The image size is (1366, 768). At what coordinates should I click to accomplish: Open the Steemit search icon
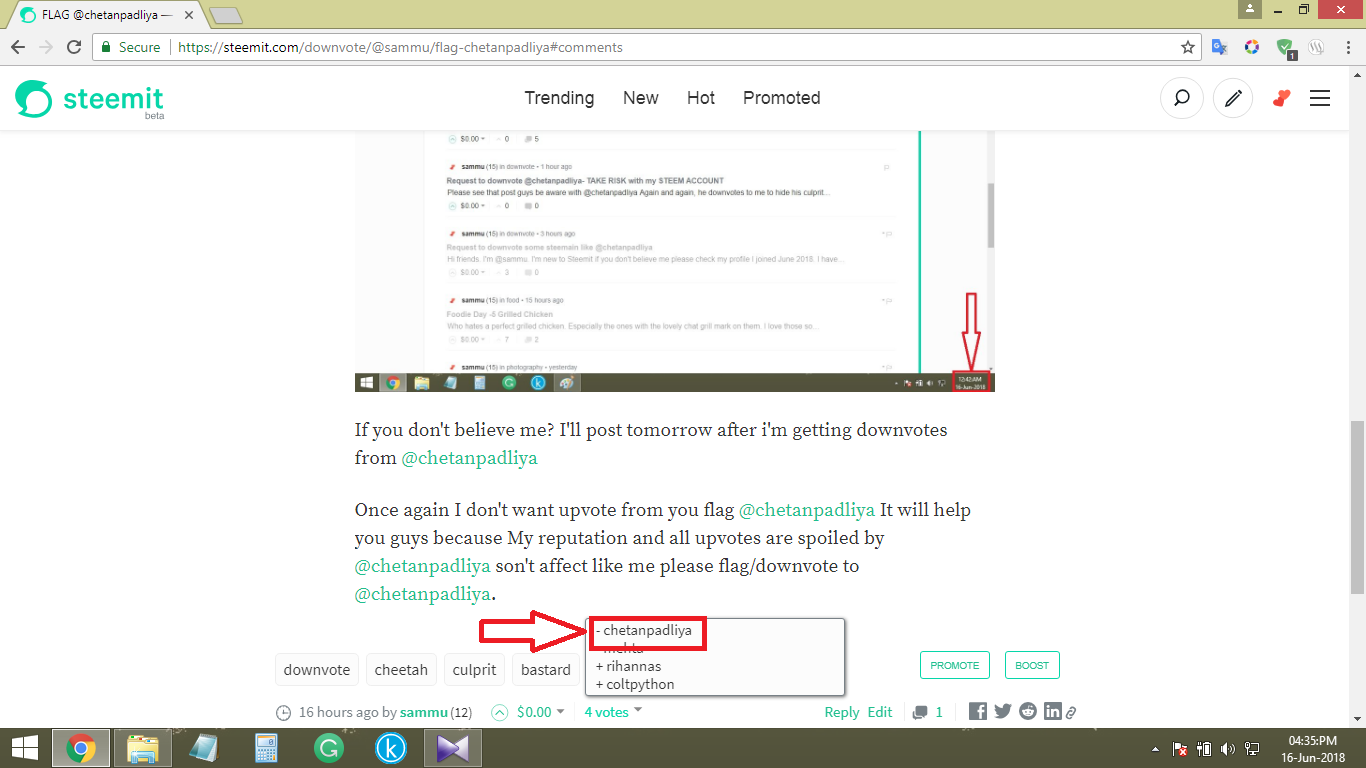click(x=1181, y=98)
